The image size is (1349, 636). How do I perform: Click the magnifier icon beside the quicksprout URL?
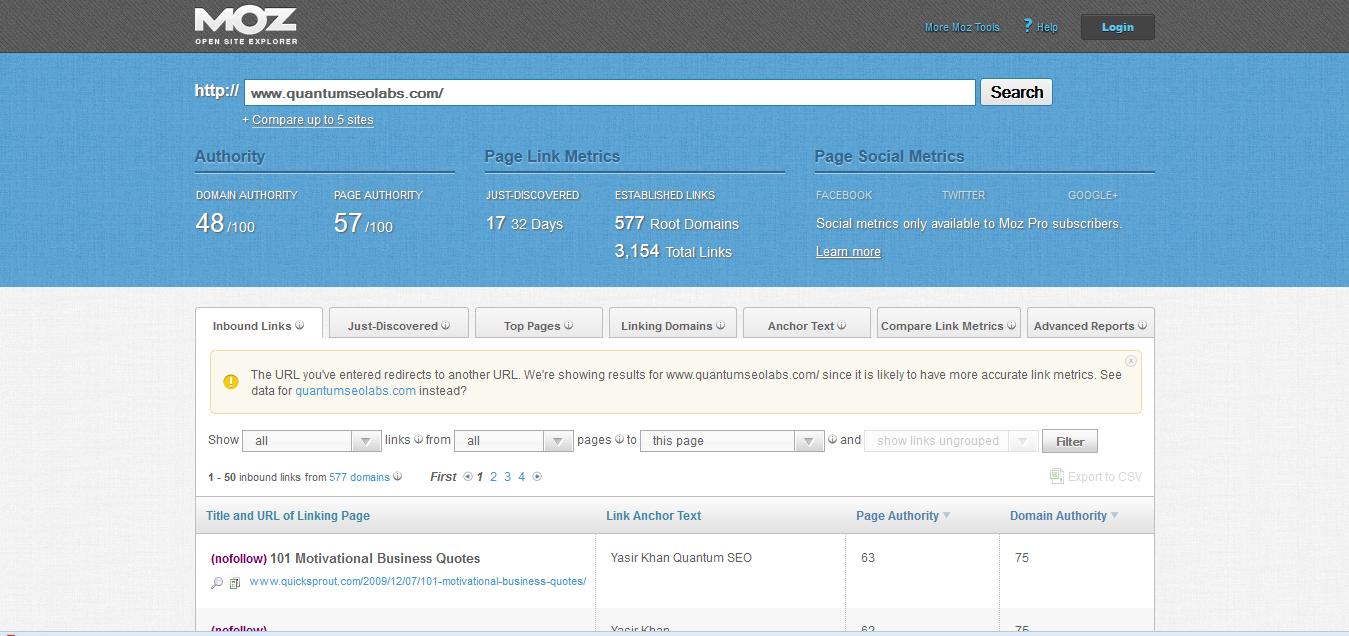[x=217, y=583]
